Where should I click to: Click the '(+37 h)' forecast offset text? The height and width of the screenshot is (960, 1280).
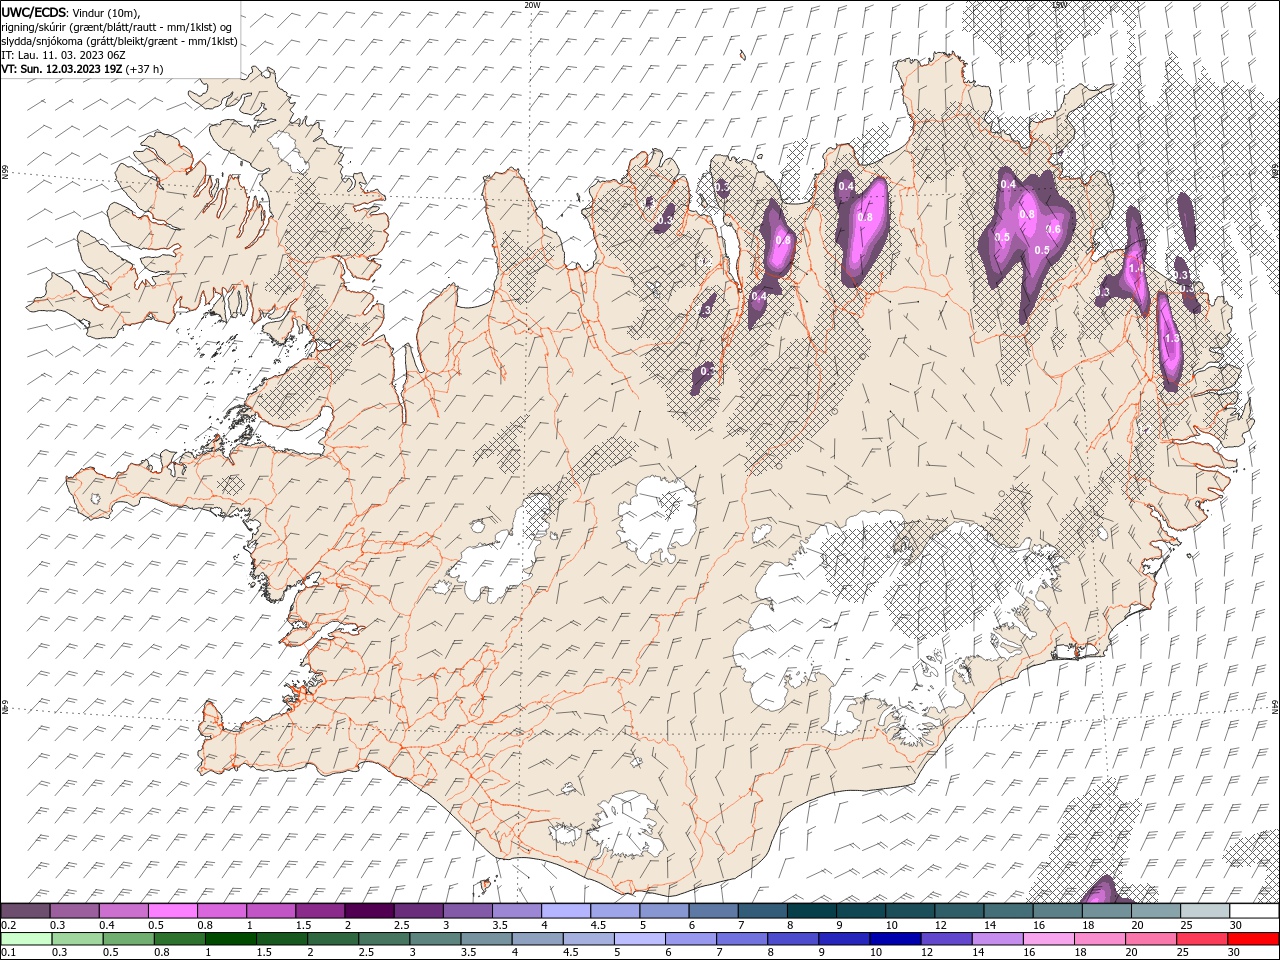pyautogui.click(x=144, y=69)
